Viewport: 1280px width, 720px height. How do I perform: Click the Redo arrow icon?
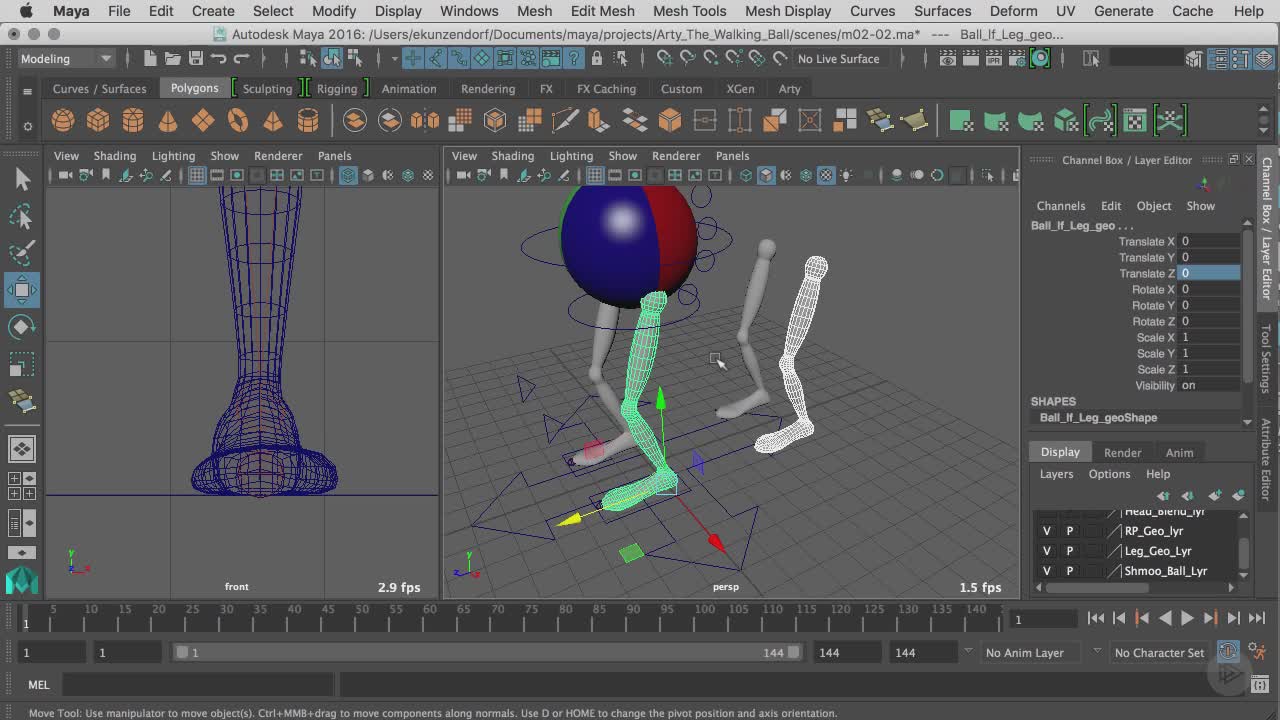point(240,58)
